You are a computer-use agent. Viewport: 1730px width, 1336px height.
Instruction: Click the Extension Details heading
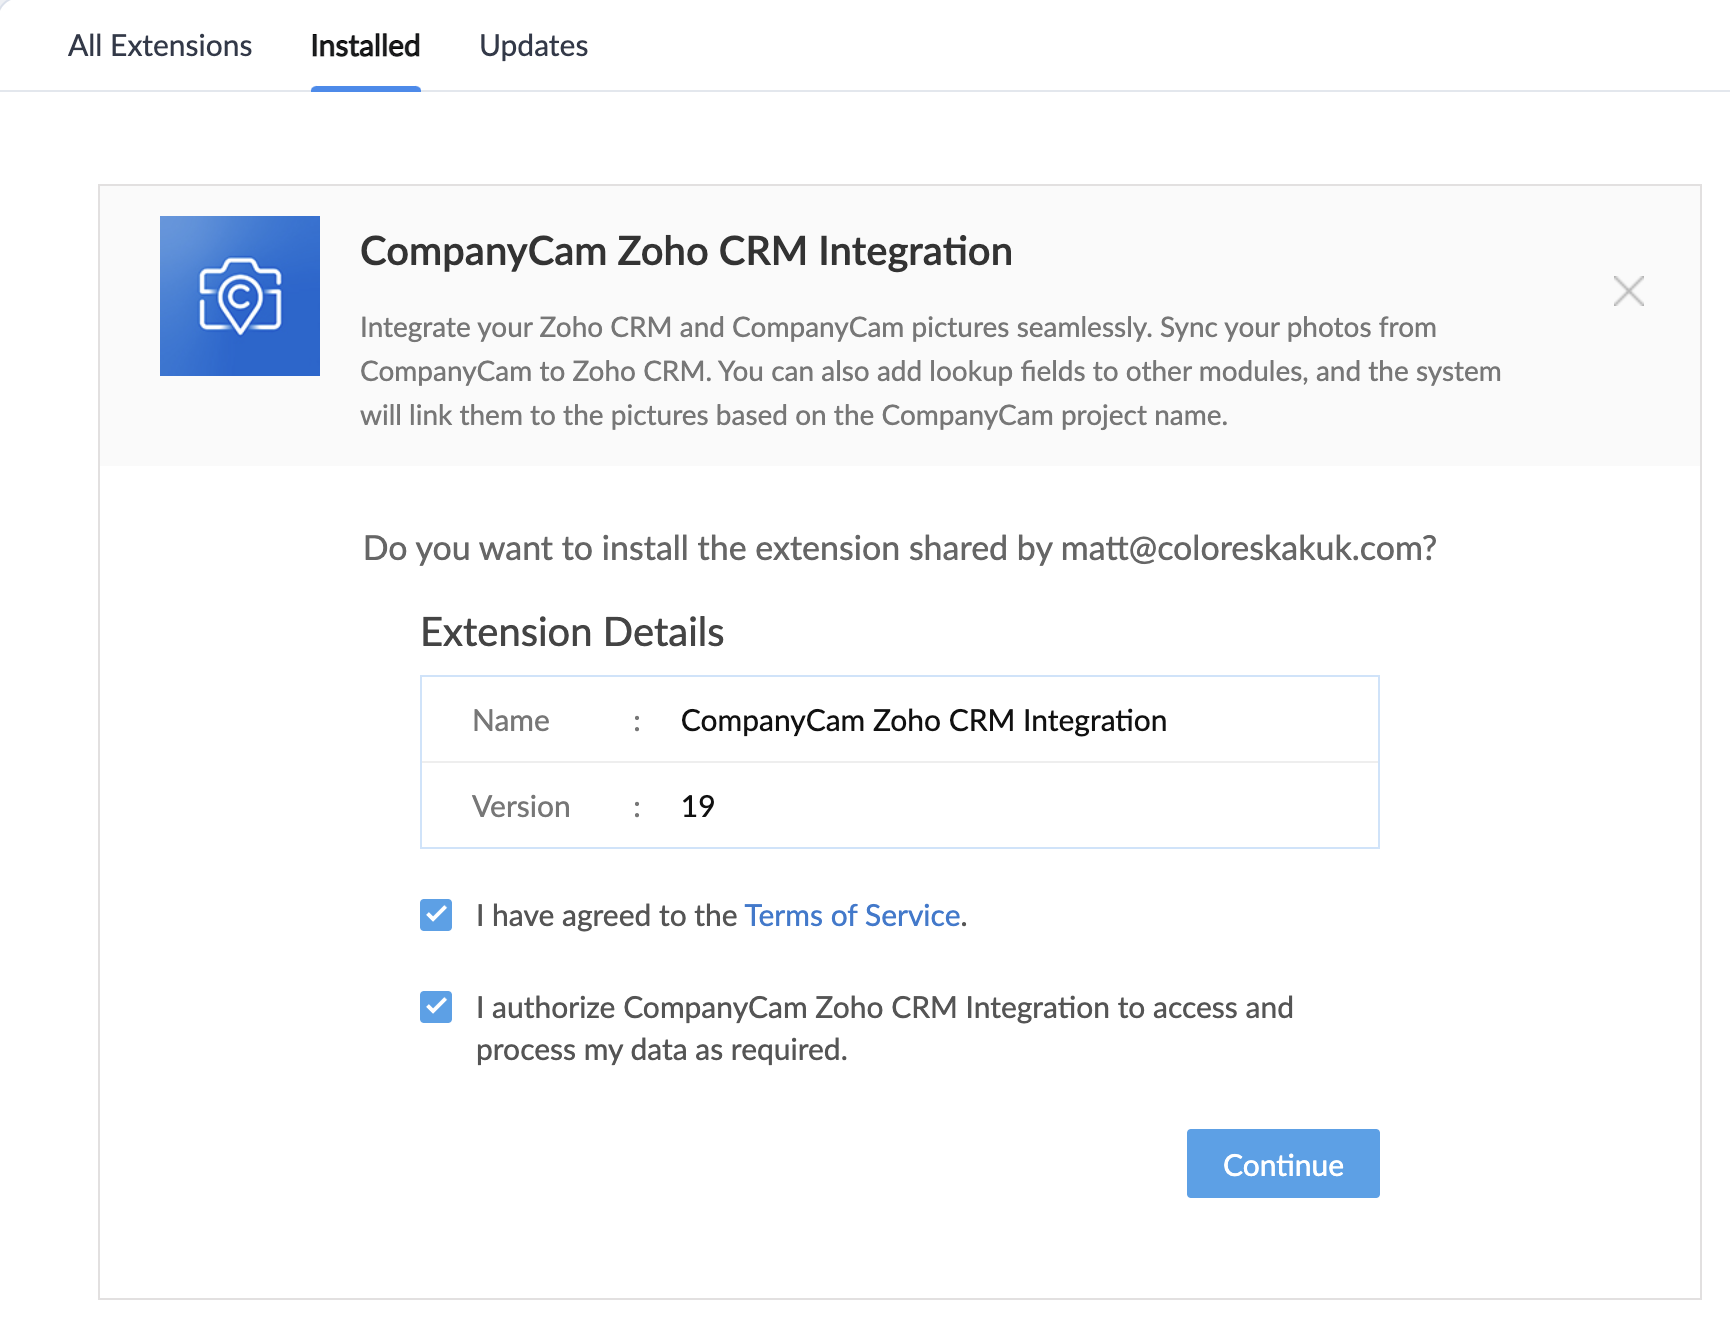pos(572,633)
